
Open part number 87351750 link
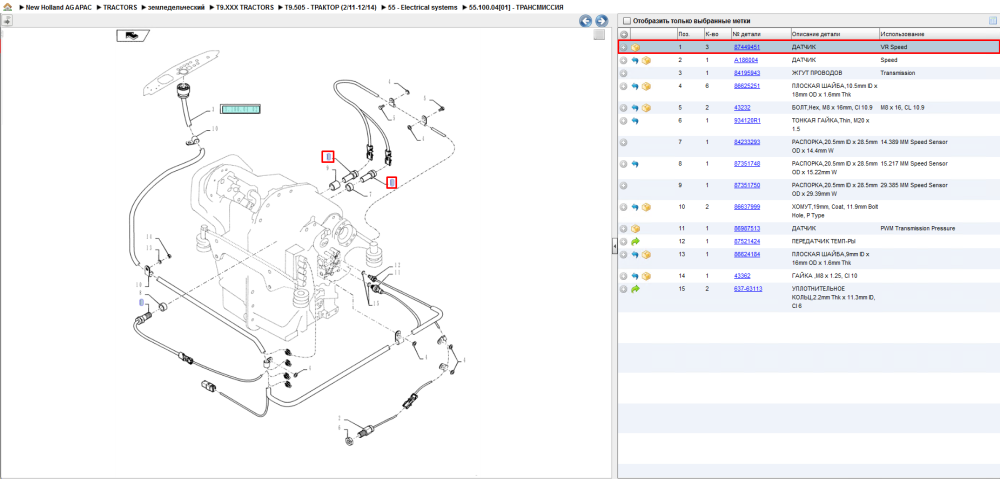pyautogui.click(x=746, y=185)
